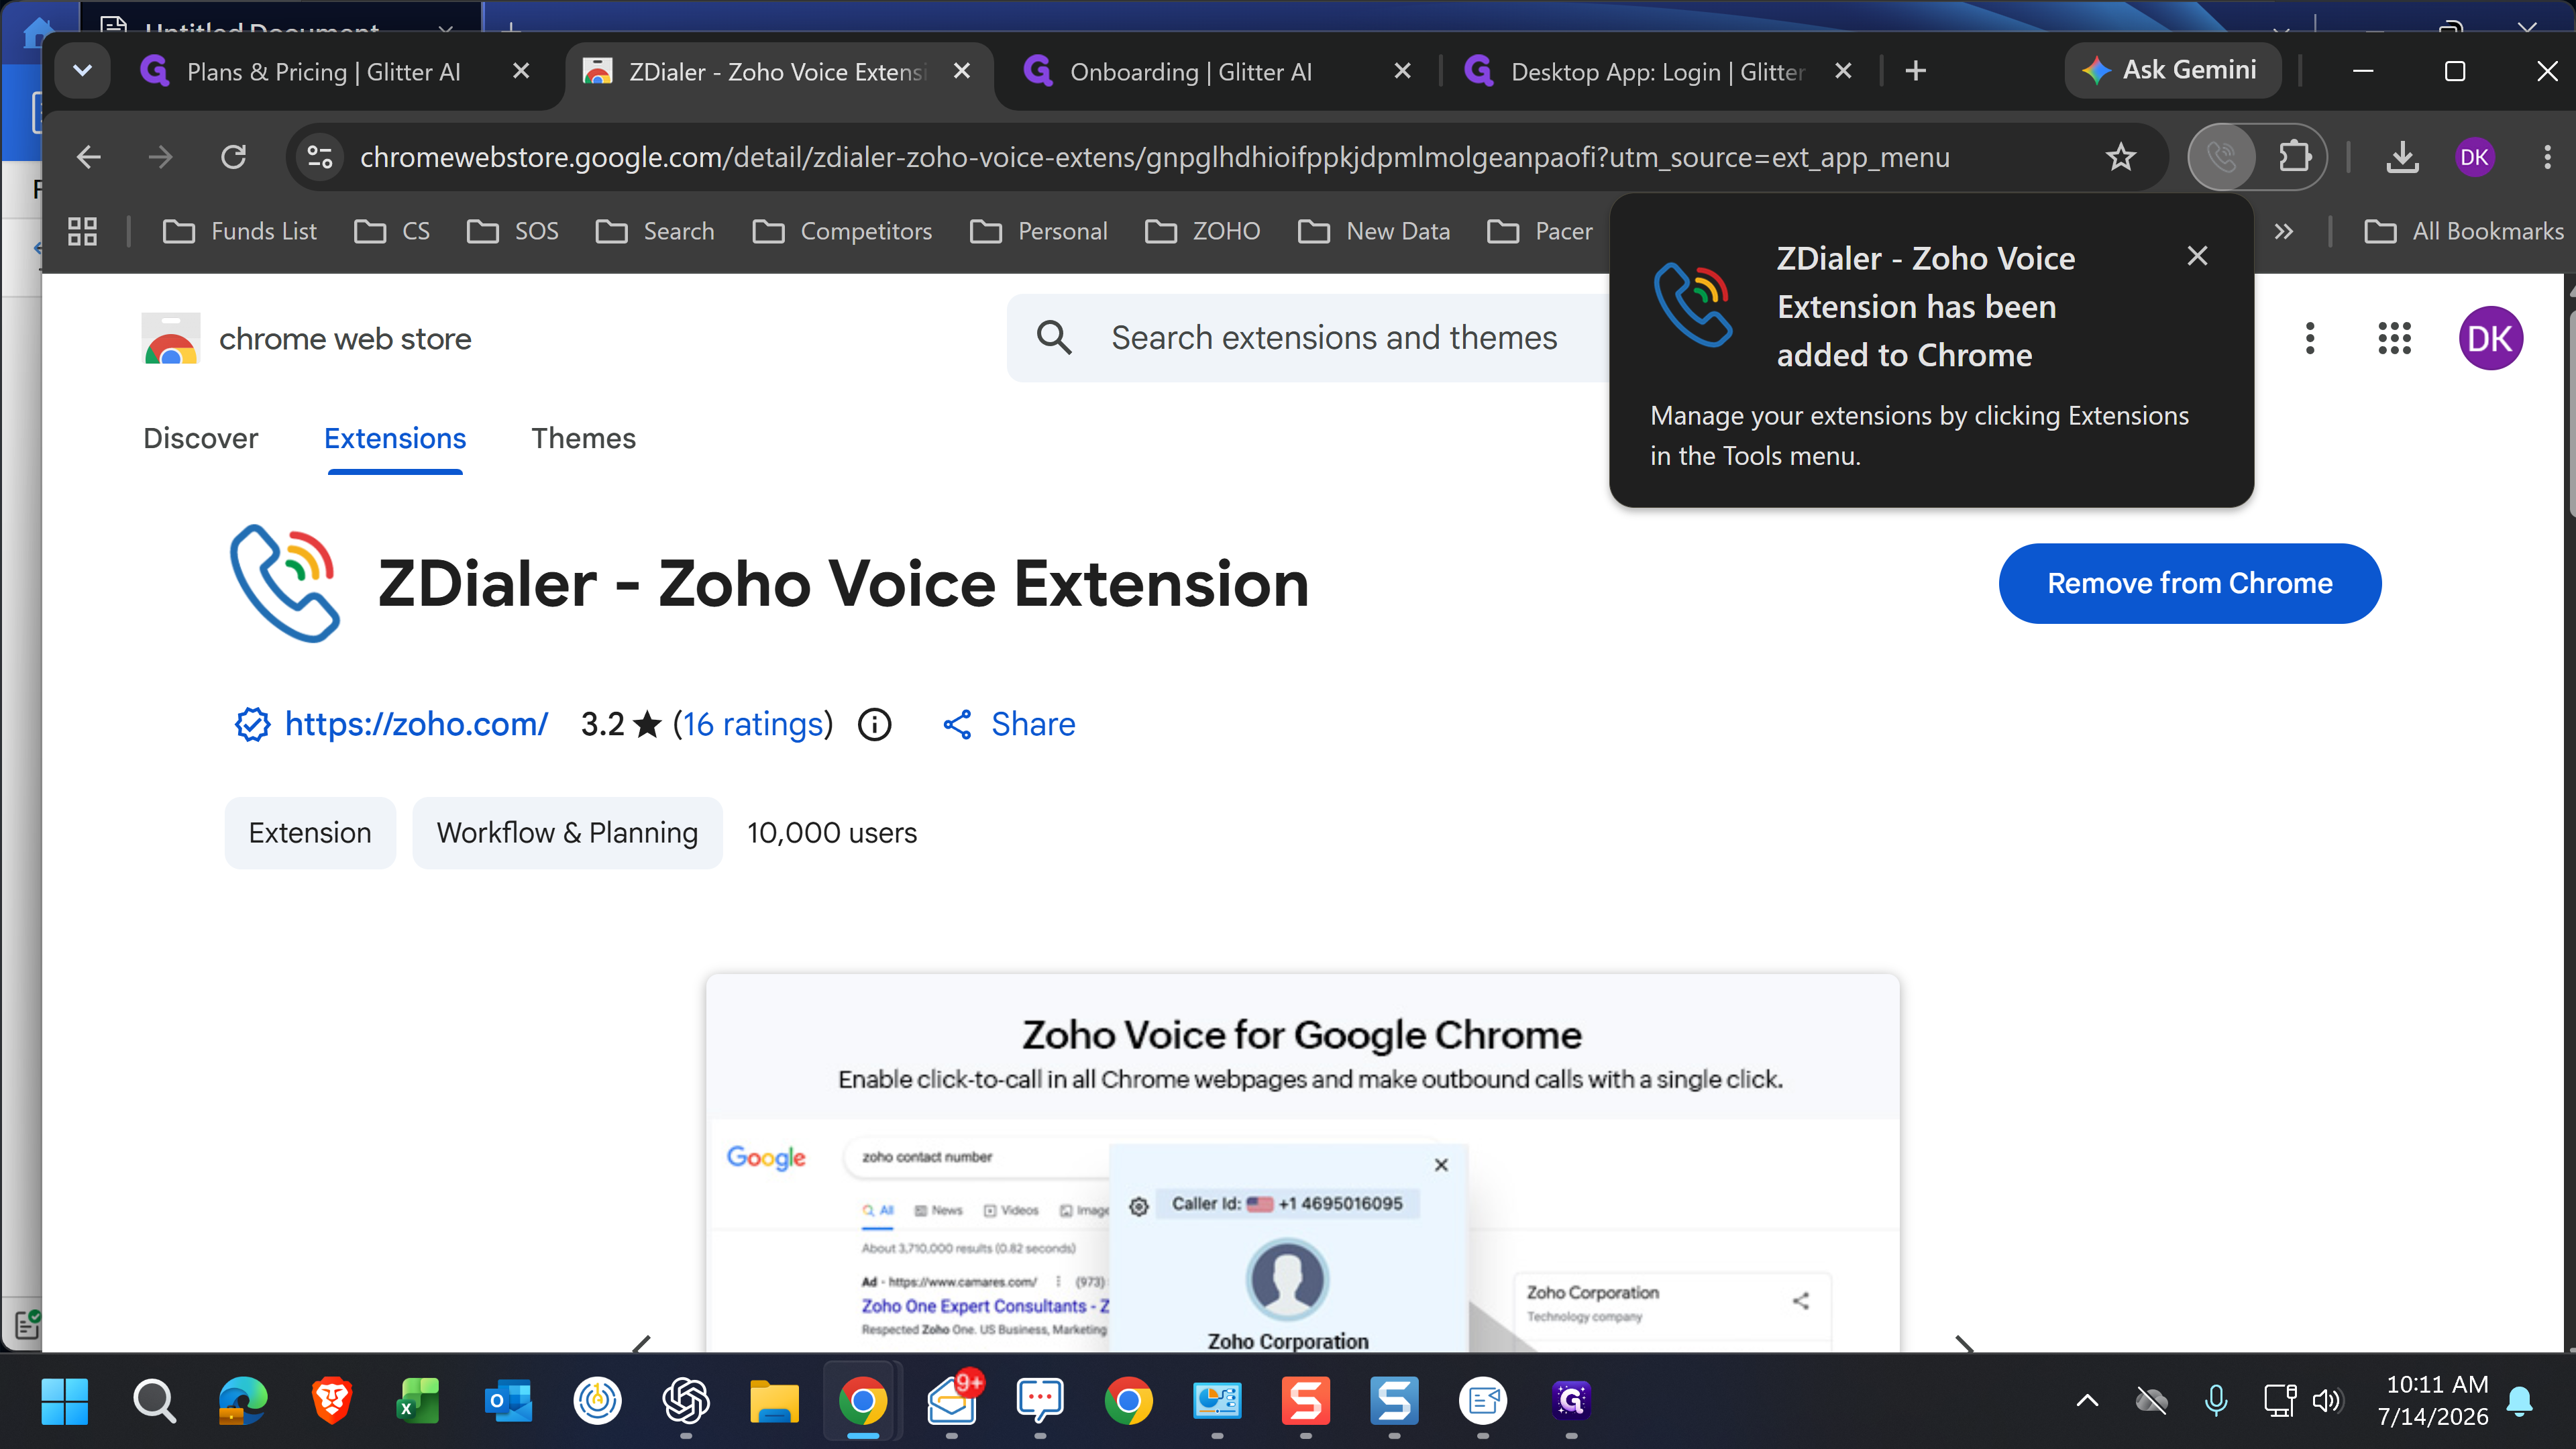This screenshot has height=1449, width=2576.
Task: Open https://zoho.com/ publisher link
Action: 416,724
